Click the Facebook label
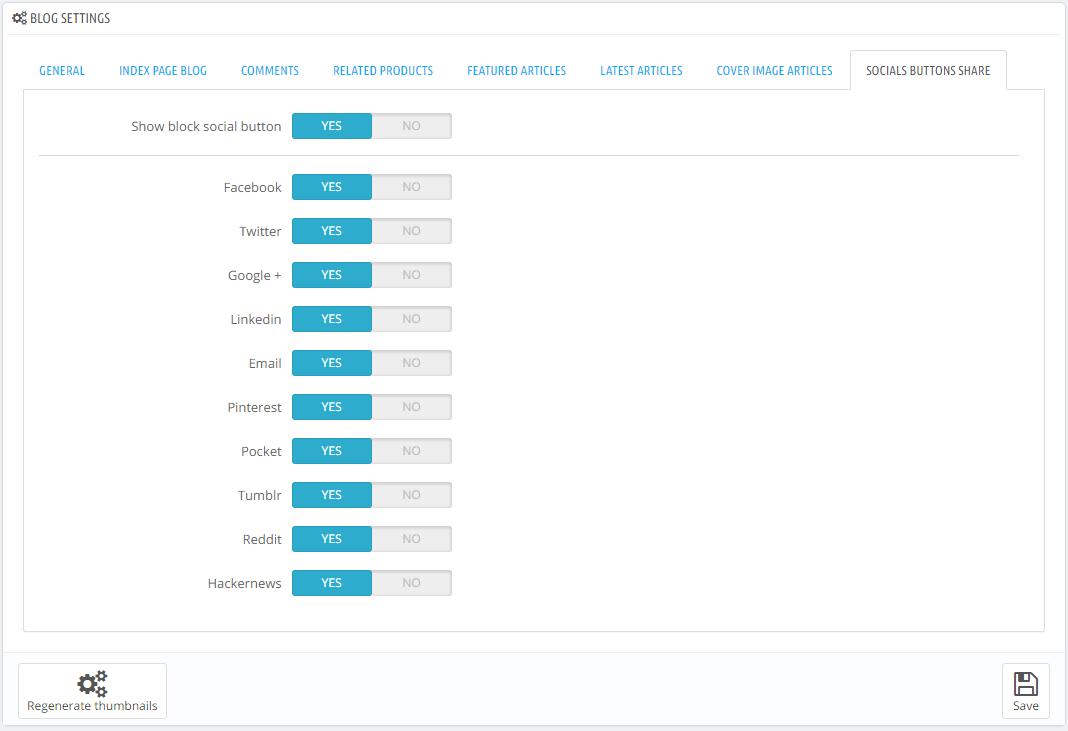 253,187
